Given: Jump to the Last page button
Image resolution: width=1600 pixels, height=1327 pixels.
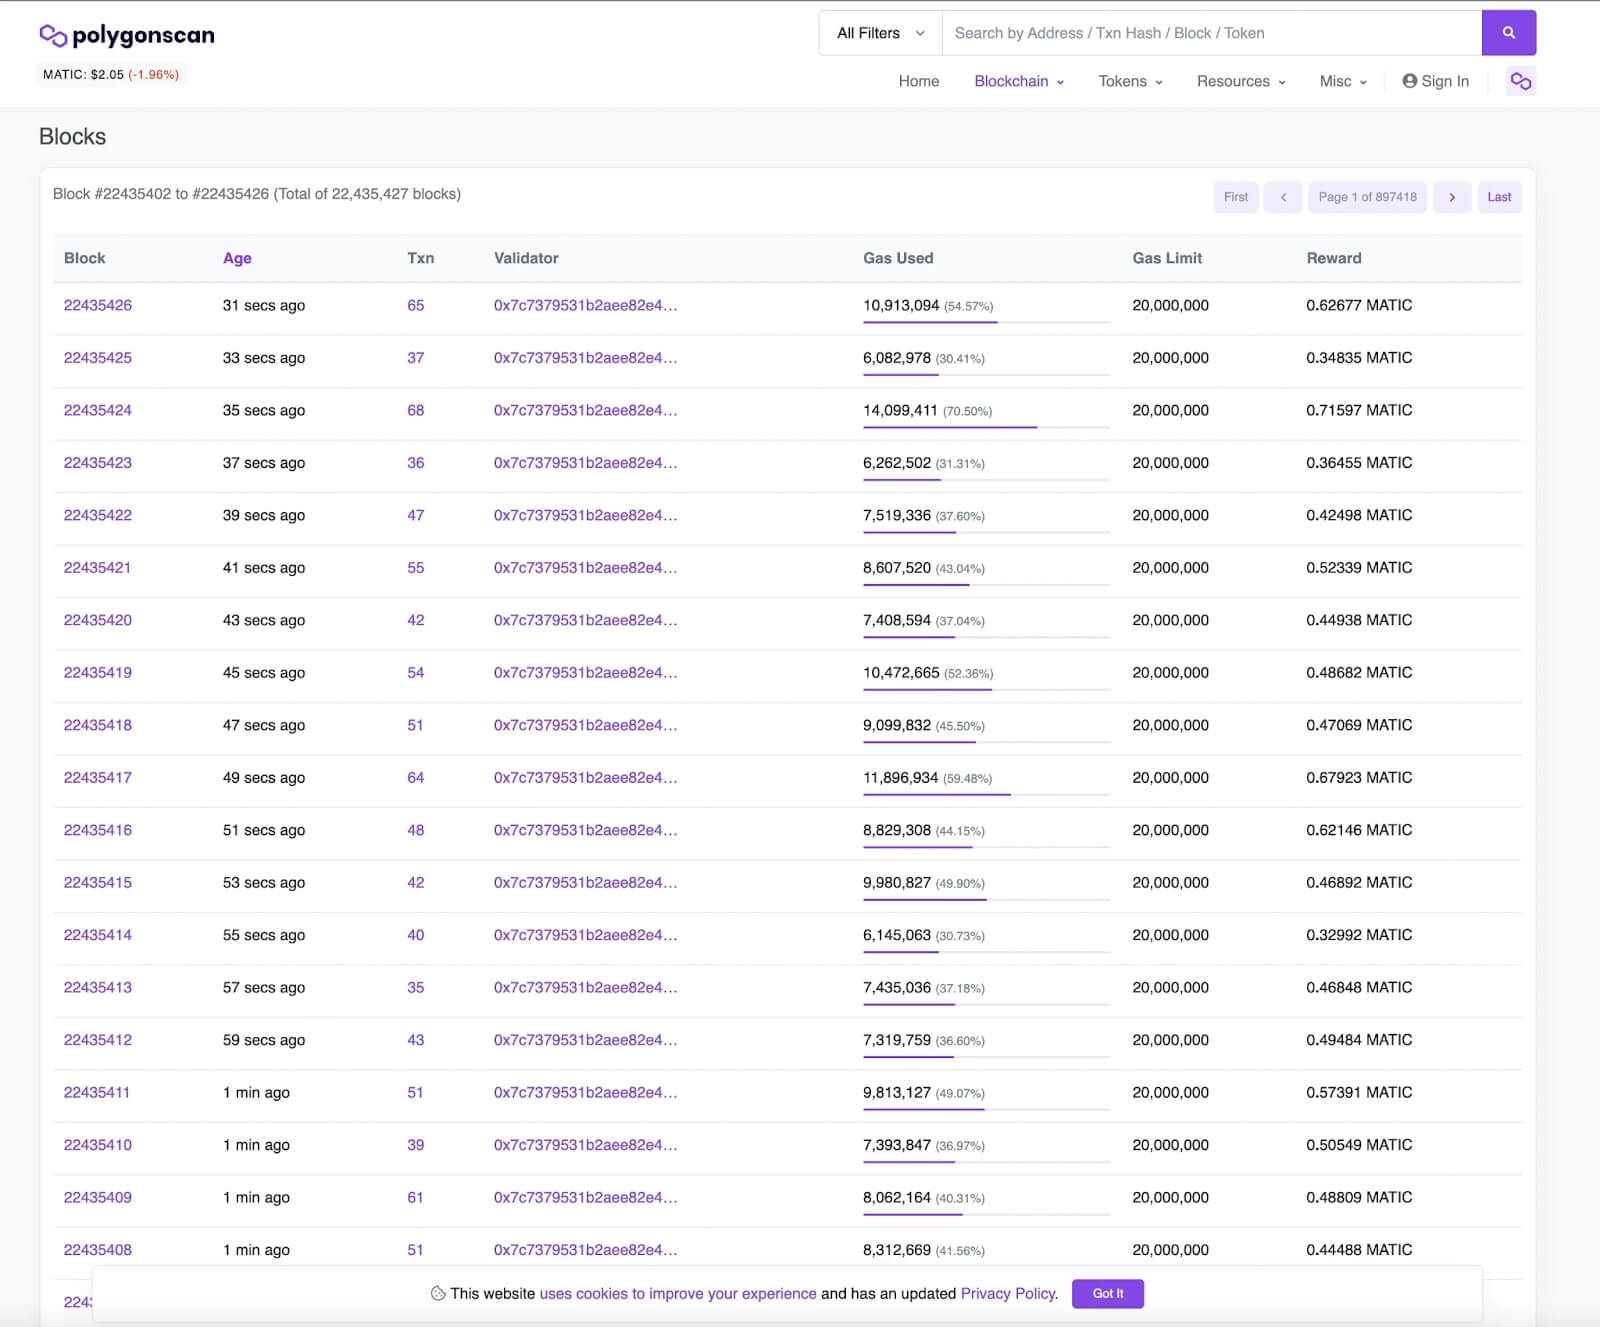Looking at the screenshot, I should [1499, 197].
